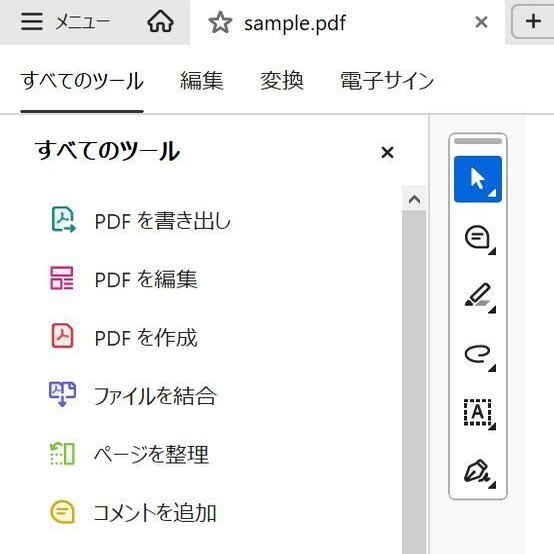This screenshot has height=554, width=554.
Task: Open the 電子サイン tab
Action: click(x=387, y=81)
